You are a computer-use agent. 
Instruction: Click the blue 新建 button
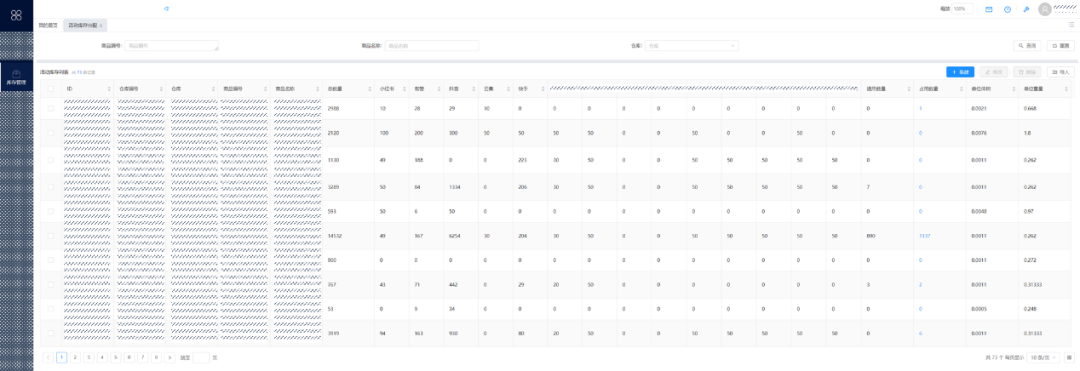click(960, 72)
